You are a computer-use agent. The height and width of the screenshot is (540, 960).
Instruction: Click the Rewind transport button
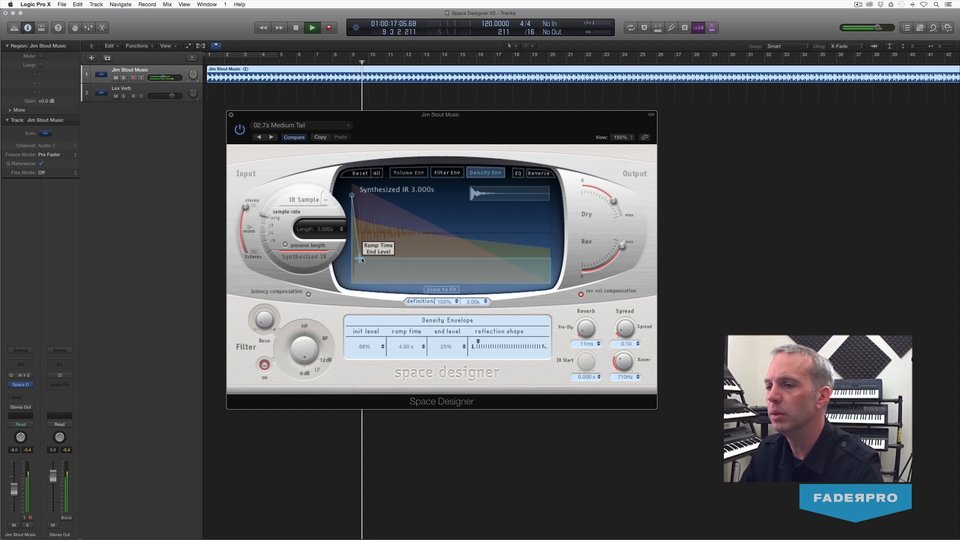pos(263,28)
